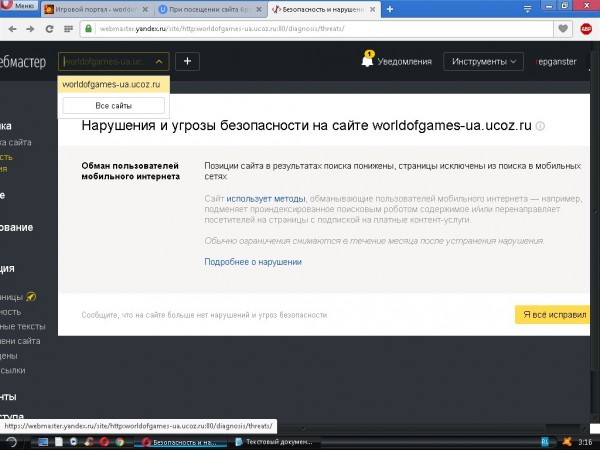Open the tab list menu icon
The width and height of the screenshot is (600, 450).
click(527, 9)
